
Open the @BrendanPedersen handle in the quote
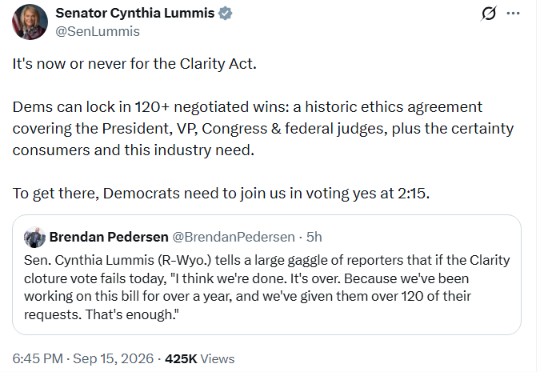coord(234,237)
